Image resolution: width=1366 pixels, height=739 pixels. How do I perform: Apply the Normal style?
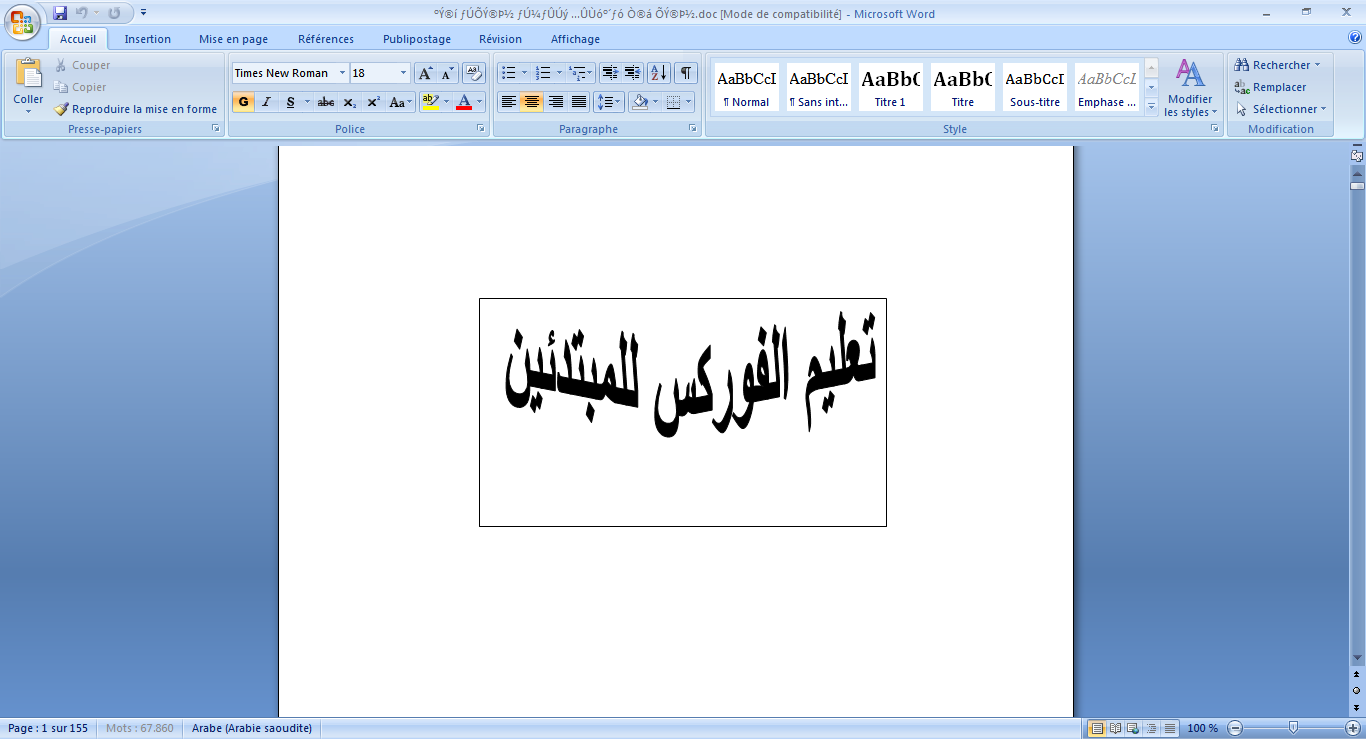pyautogui.click(x=746, y=87)
